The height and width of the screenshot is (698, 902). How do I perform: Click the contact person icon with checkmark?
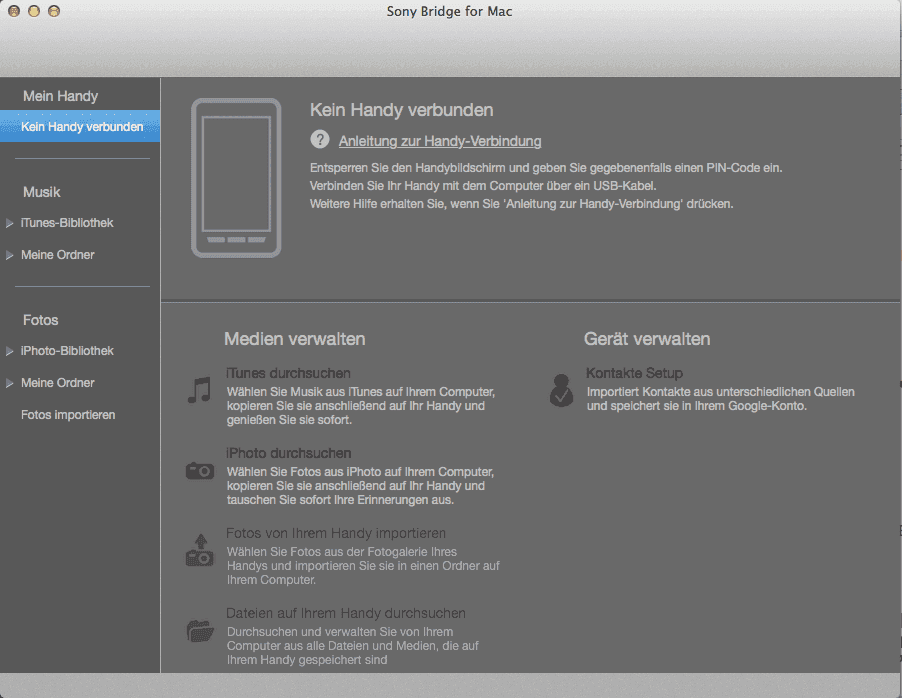tap(561, 390)
